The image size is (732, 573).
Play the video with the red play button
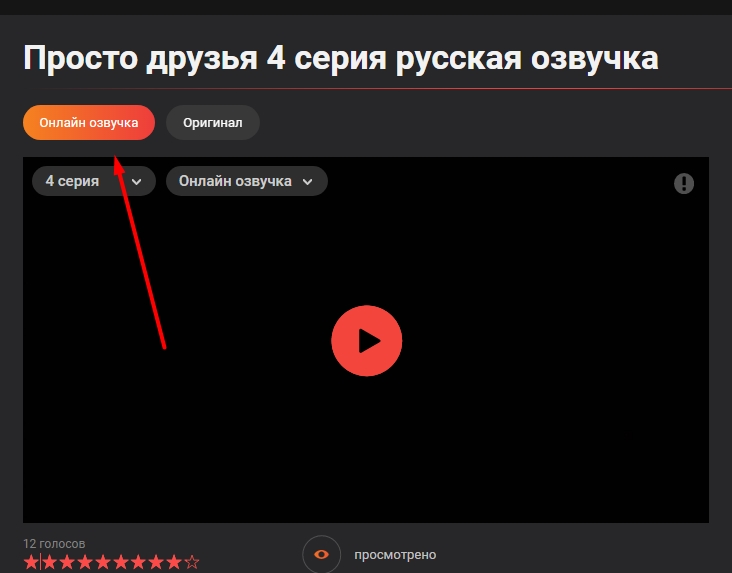[x=366, y=341]
